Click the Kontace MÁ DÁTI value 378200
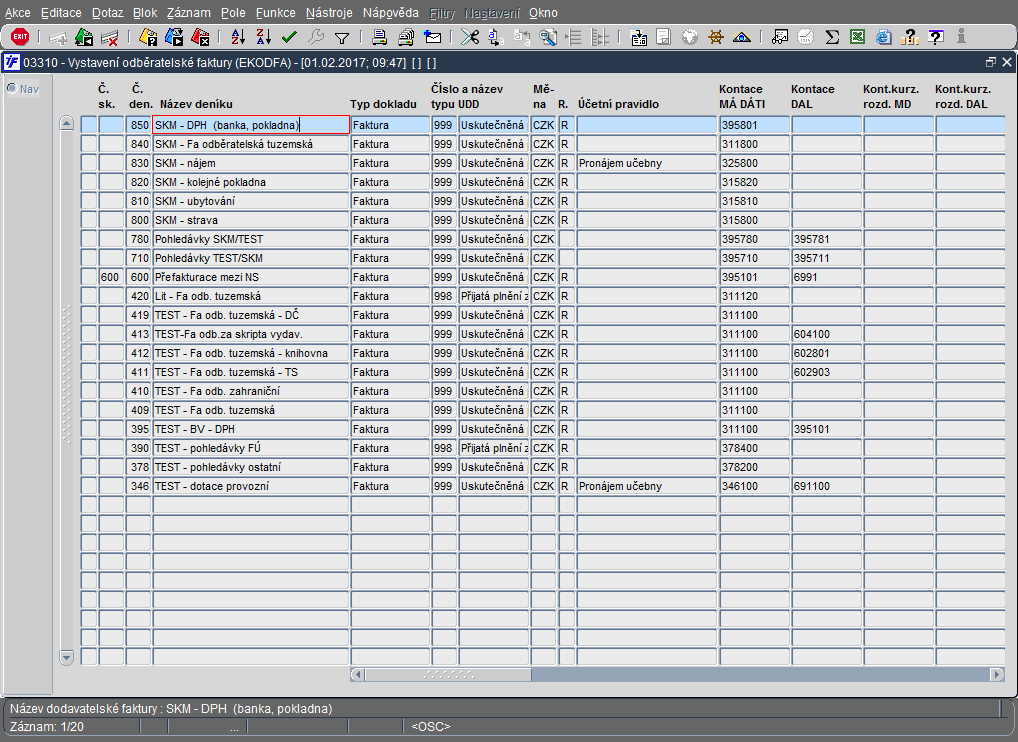This screenshot has height=742, width=1018. pos(754,467)
